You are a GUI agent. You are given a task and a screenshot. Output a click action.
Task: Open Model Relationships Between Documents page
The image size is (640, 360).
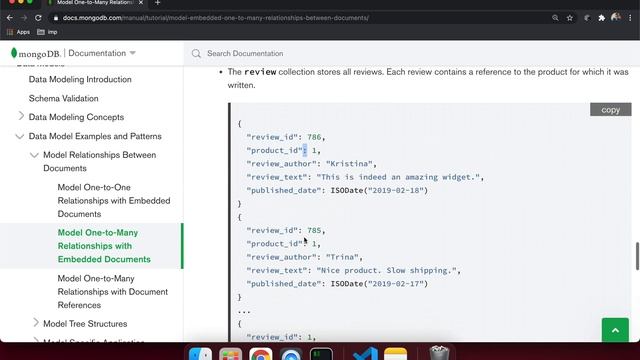point(100,162)
